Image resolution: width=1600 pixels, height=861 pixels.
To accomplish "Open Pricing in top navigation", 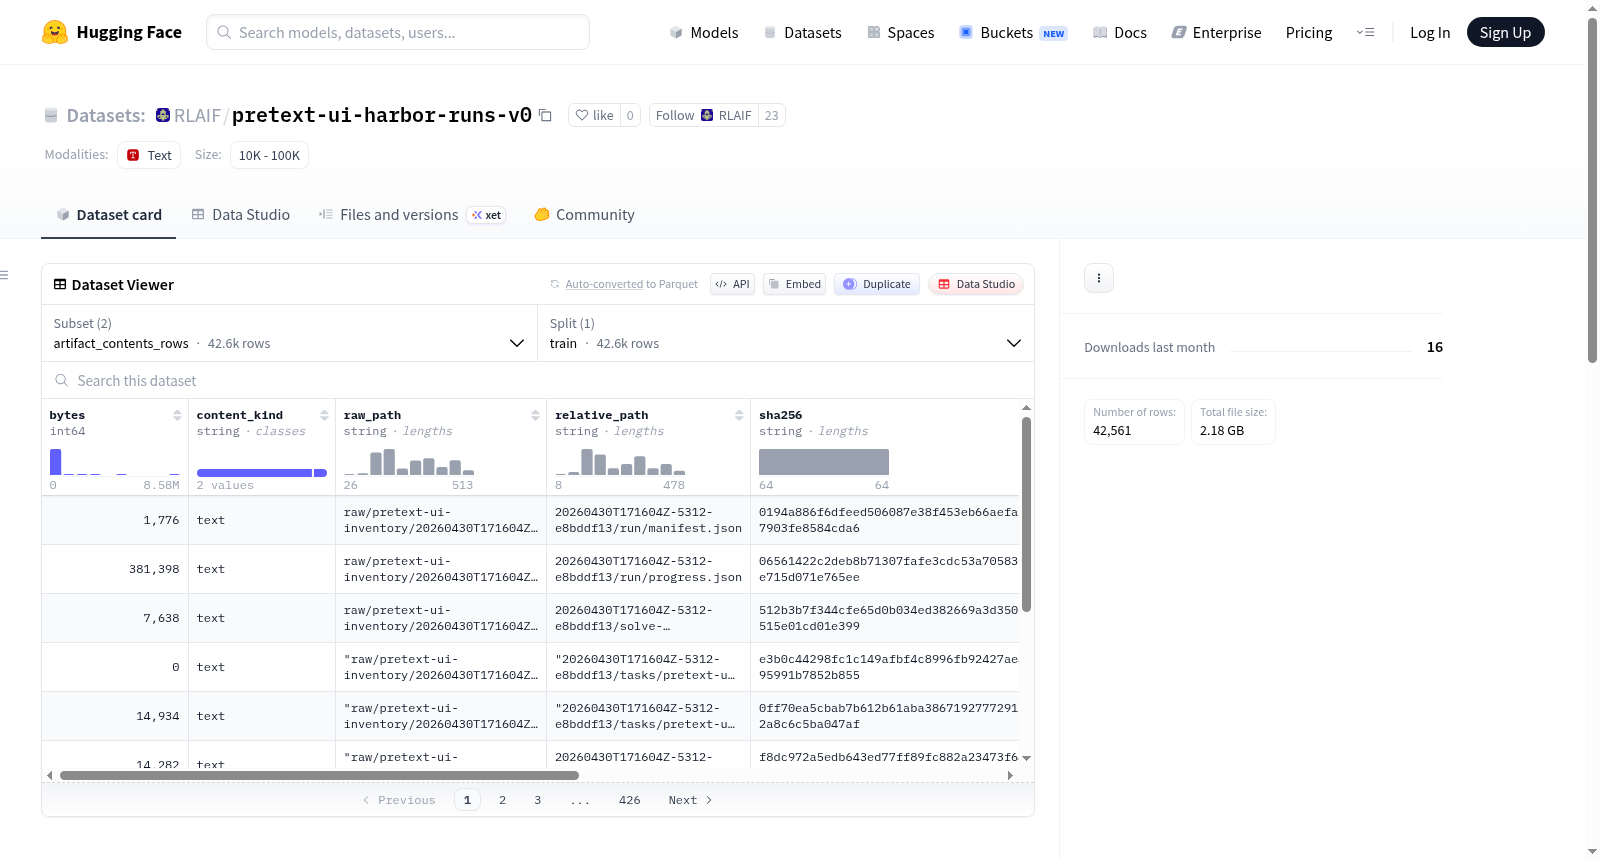I will (1309, 32).
